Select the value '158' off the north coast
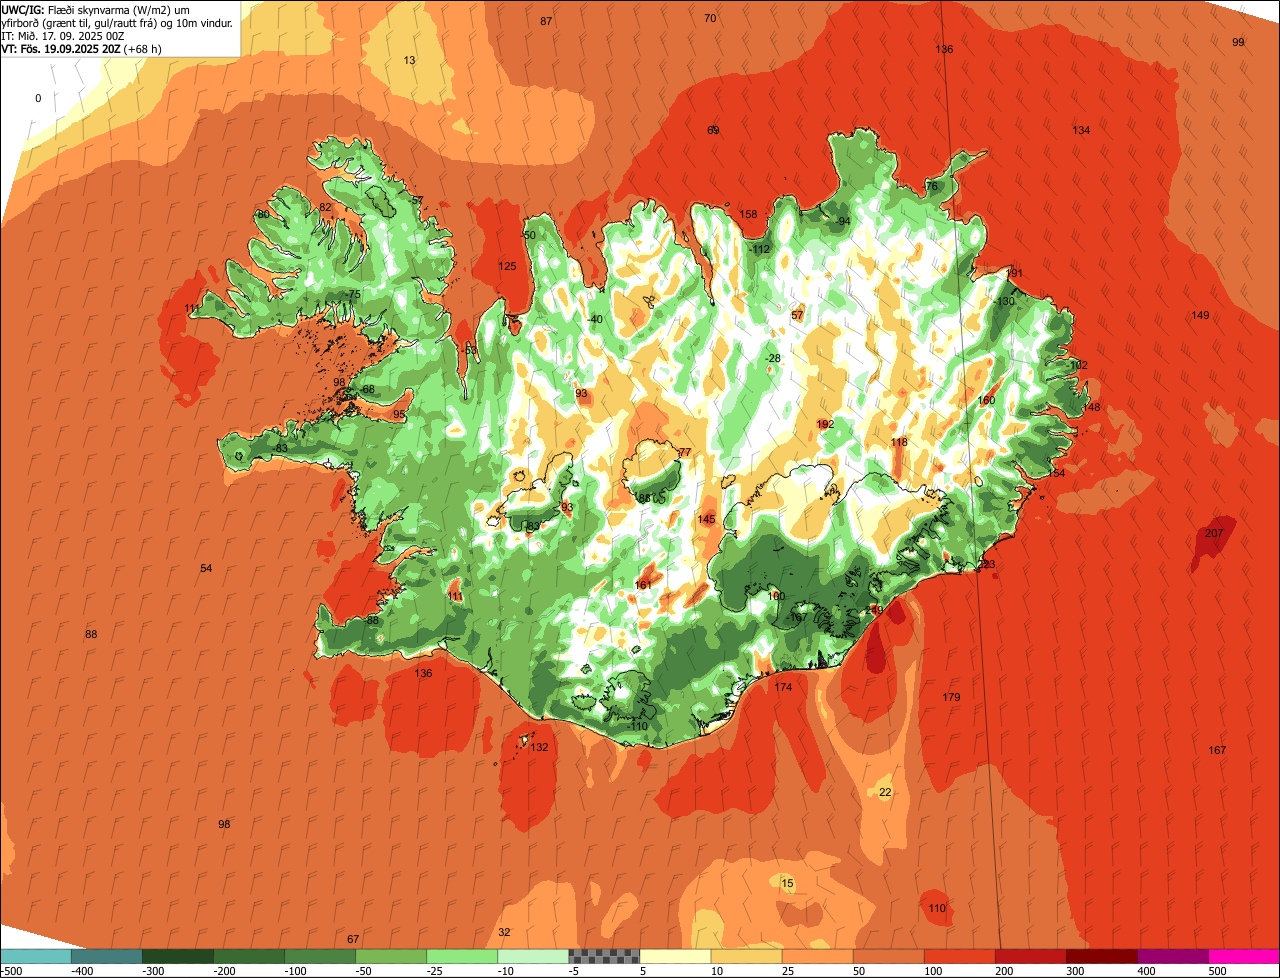 [748, 214]
